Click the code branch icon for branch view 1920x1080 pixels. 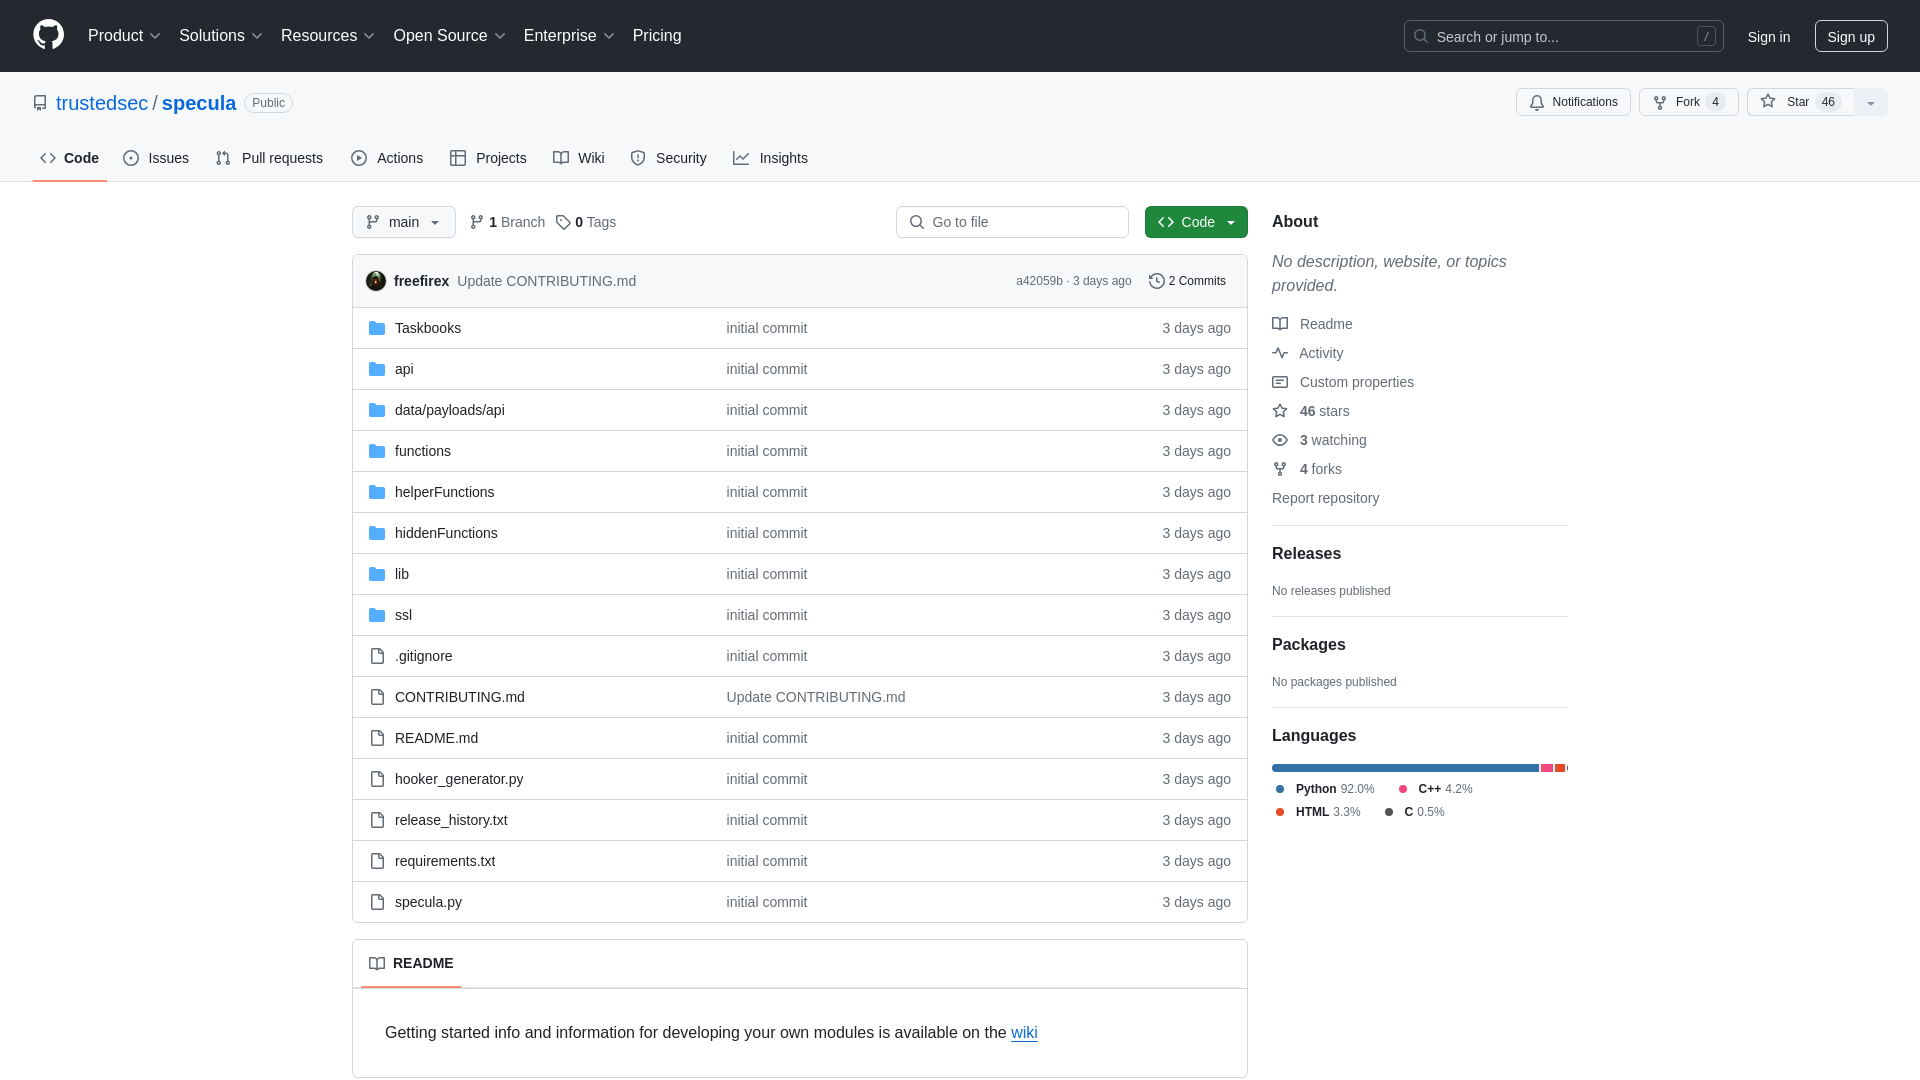(x=477, y=222)
